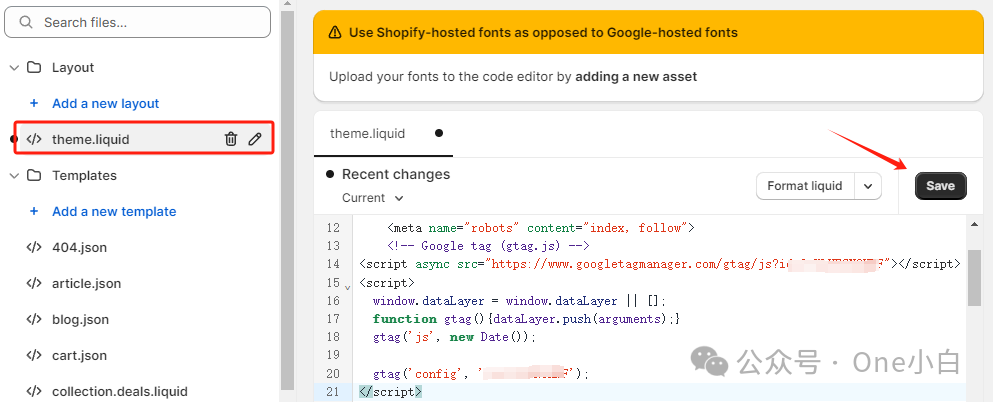Open the Current version dropdown
The width and height of the screenshot is (993, 402).
tap(372, 198)
